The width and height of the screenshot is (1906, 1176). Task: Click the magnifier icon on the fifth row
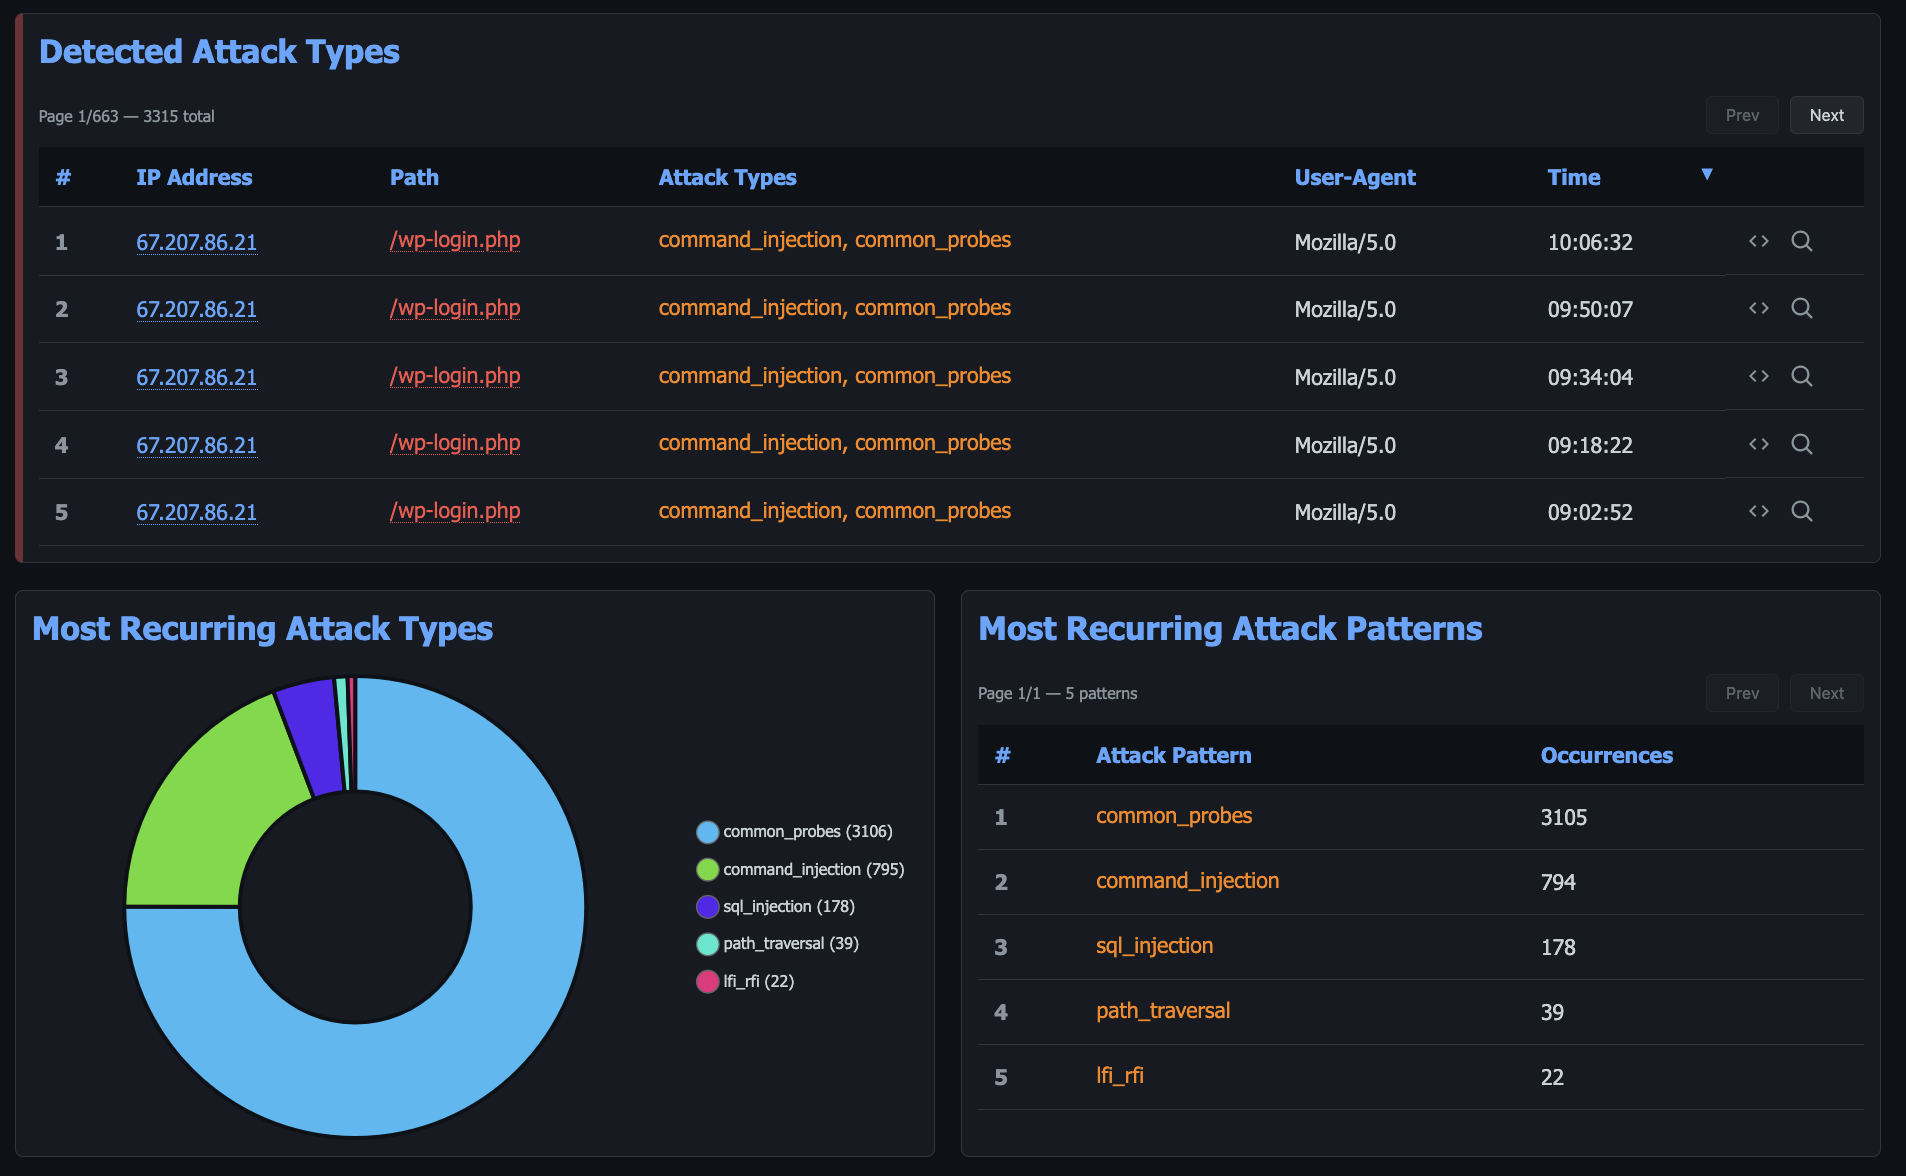click(1802, 511)
